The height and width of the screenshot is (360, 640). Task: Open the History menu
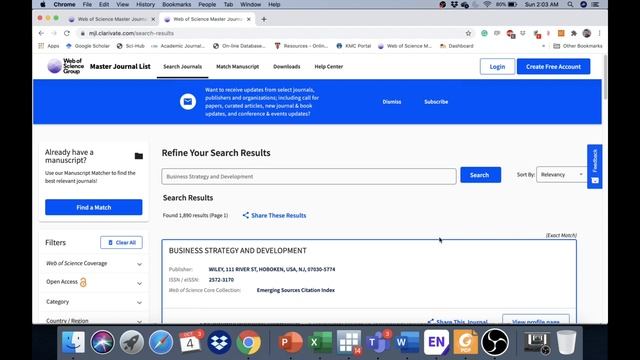pyautogui.click(x=145, y=4)
